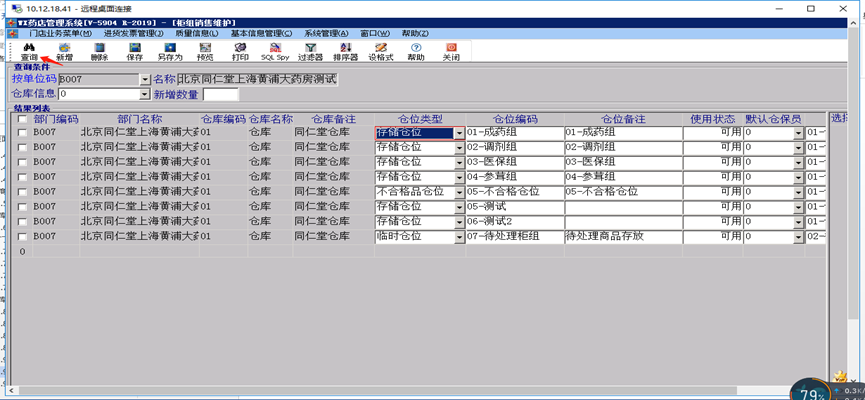Open 默认仓保员 dropdown for 01-成药组 row

pos(798,133)
